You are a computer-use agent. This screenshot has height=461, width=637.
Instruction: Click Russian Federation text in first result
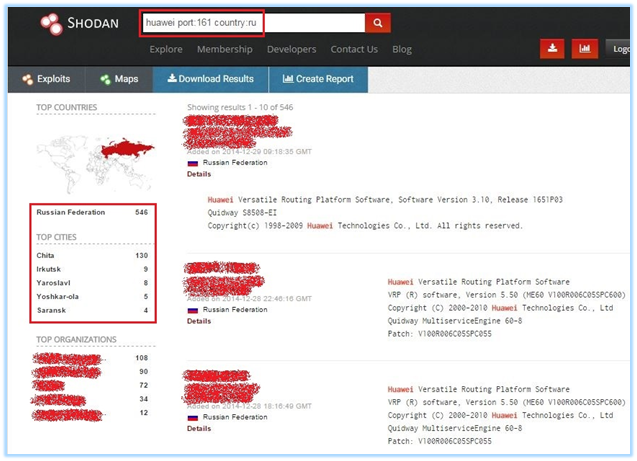click(235, 162)
